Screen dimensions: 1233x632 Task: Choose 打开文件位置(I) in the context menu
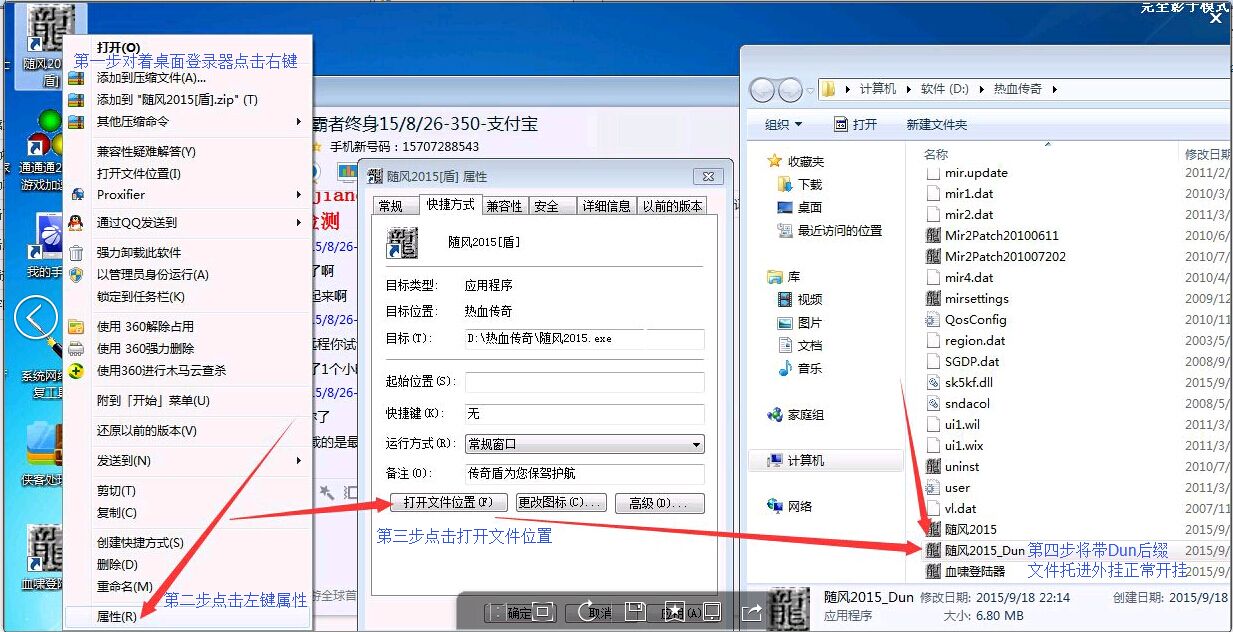pyautogui.click(x=139, y=174)
